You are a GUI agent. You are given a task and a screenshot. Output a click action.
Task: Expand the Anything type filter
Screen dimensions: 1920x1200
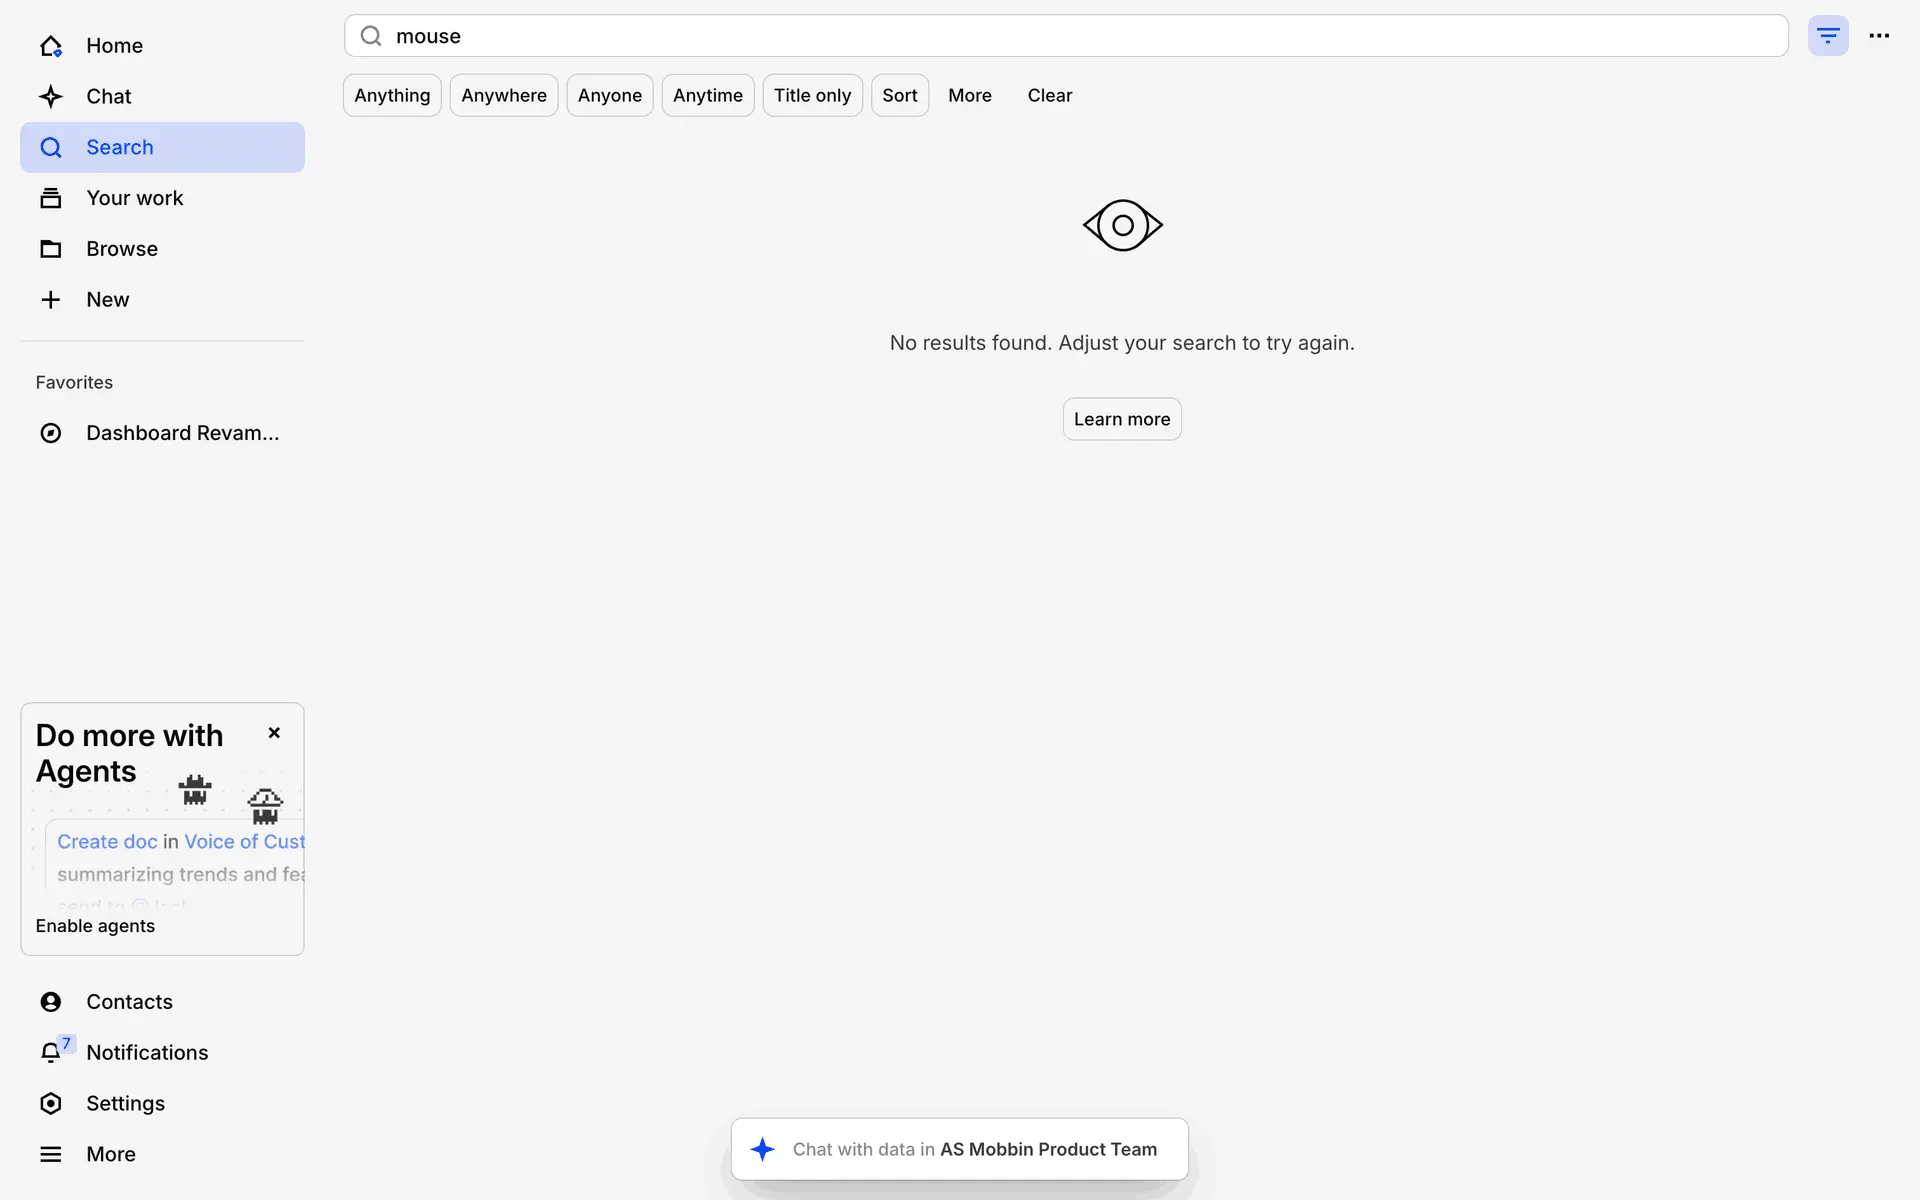tap(392, 96)
